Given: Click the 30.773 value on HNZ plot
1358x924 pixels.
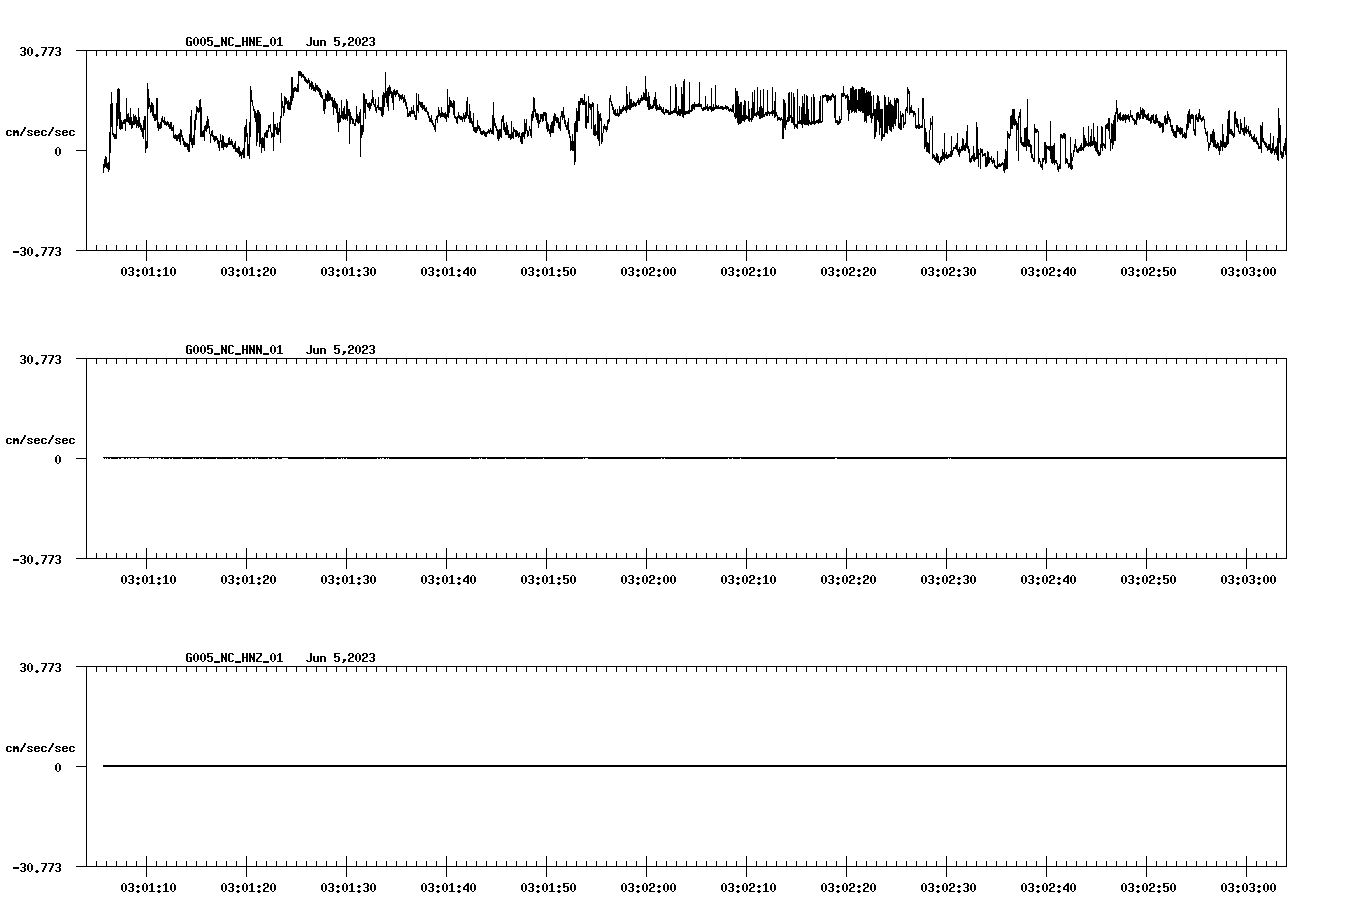Looking at the screenshot, I should point(39,666).
